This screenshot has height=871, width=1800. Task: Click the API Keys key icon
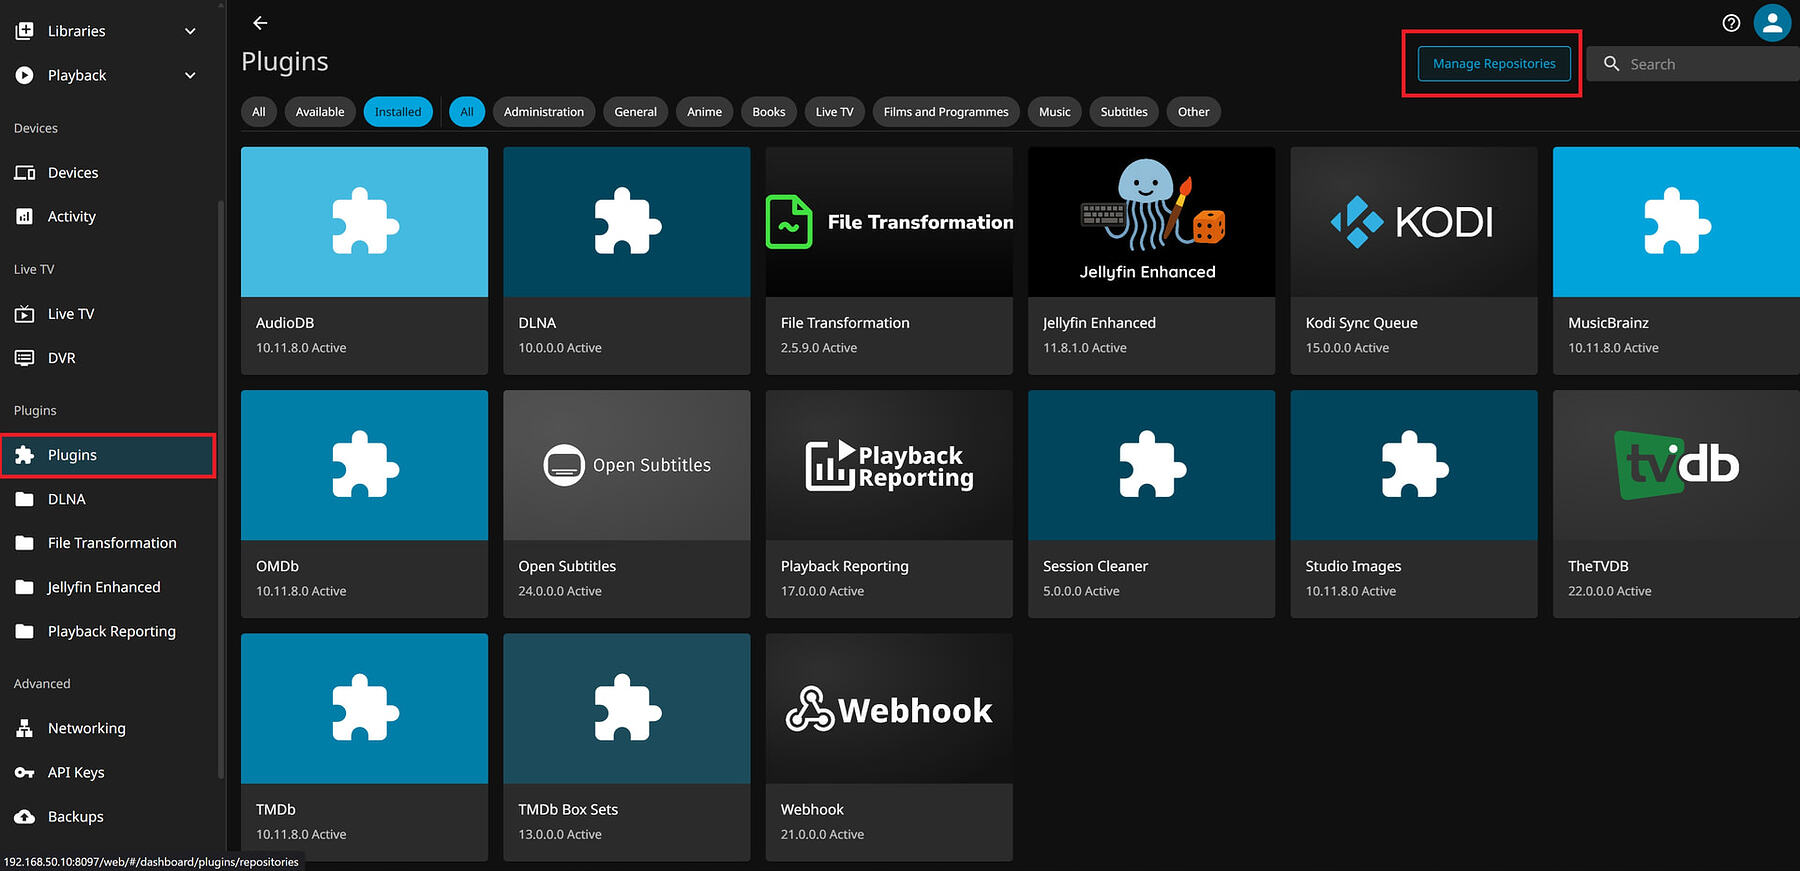25,772
